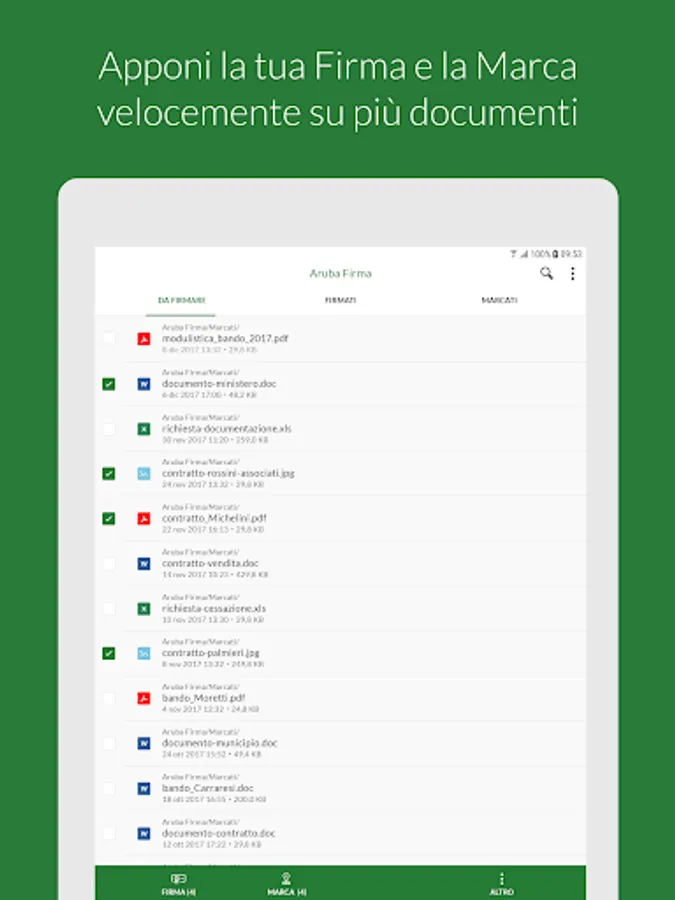Click PDF icon of contratto_Michelini.pdf
The width and height of the screenshot is (675, 900).
(x=143, y=518)
